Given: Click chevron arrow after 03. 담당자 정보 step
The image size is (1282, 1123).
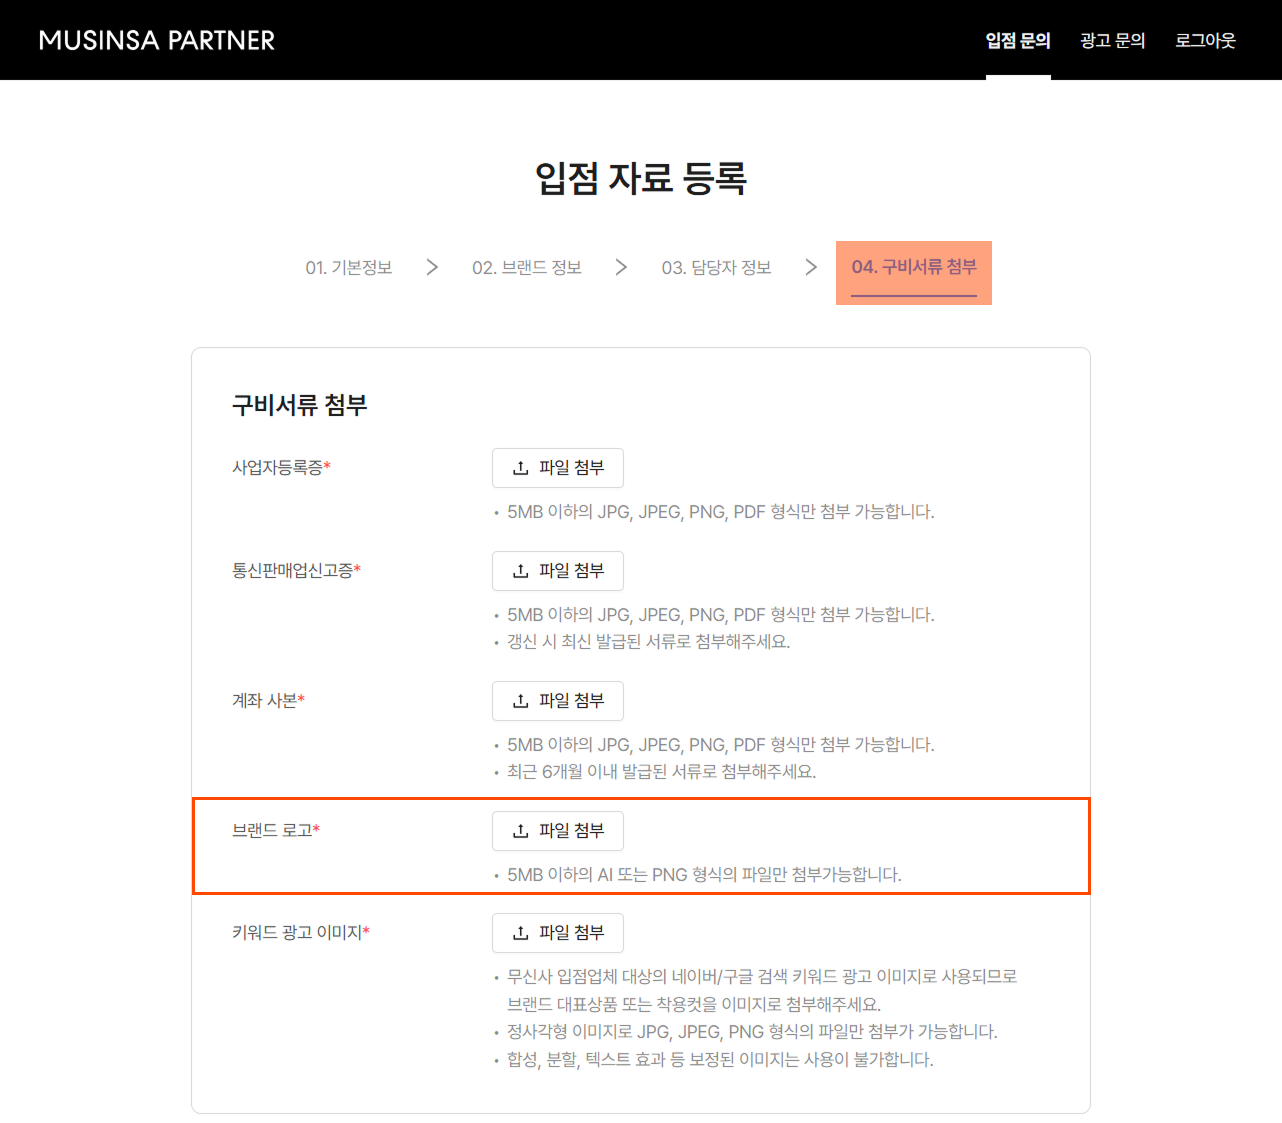Looking at the screenshot, I should pos(811,267).
